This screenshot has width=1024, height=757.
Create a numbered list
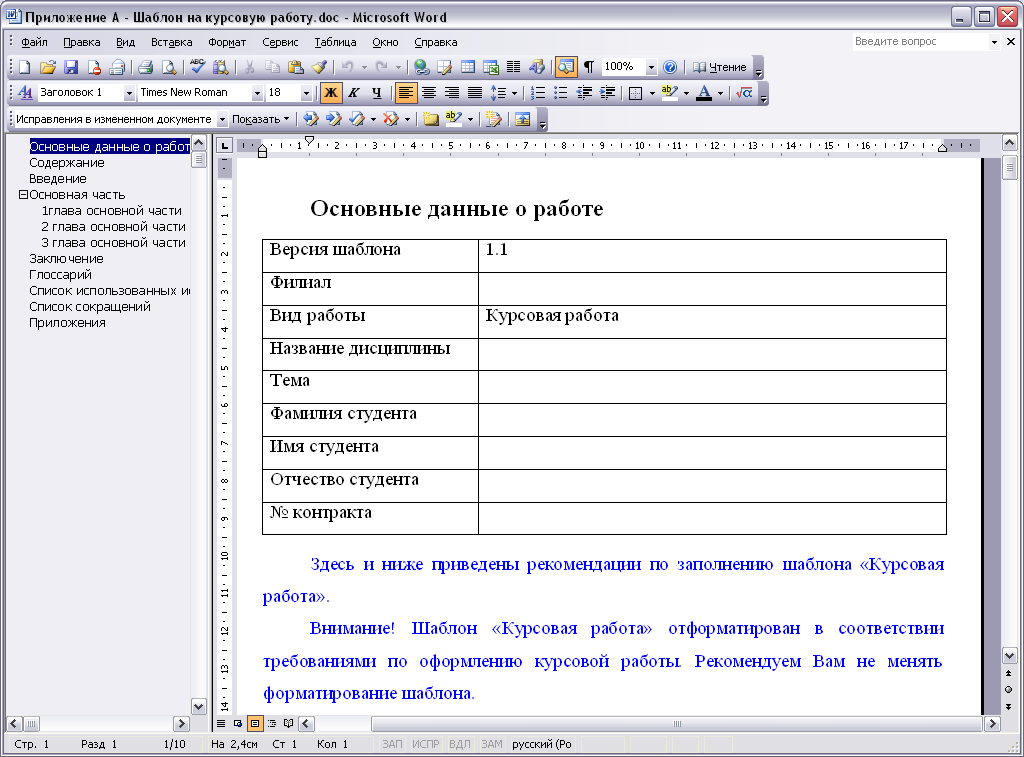[537, 93]
